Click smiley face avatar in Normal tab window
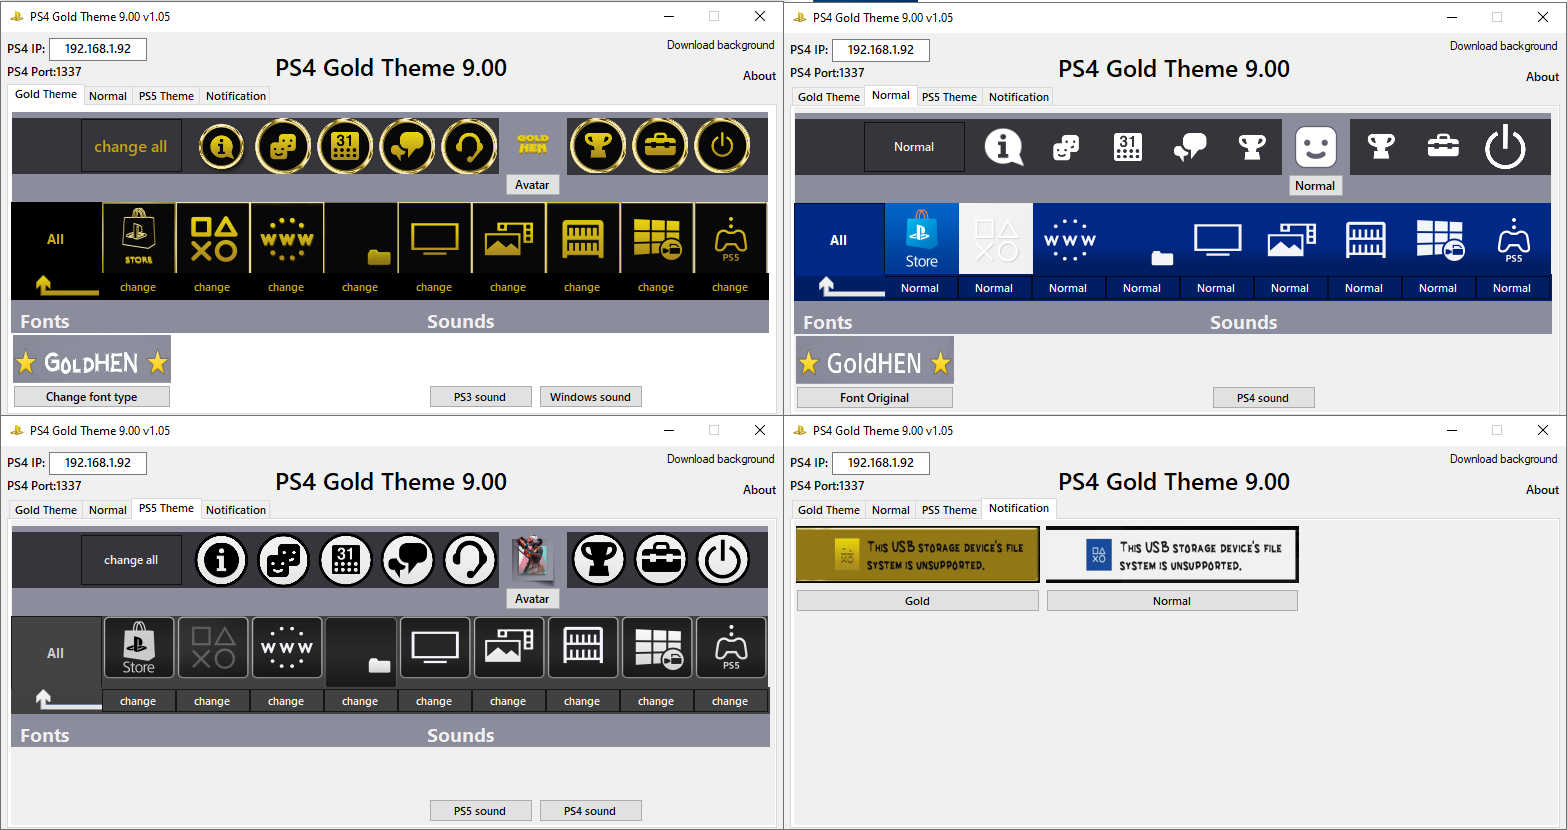The height and width of the screenshot is (830, 1567). pyautogui.click(x=1315, y=147)
